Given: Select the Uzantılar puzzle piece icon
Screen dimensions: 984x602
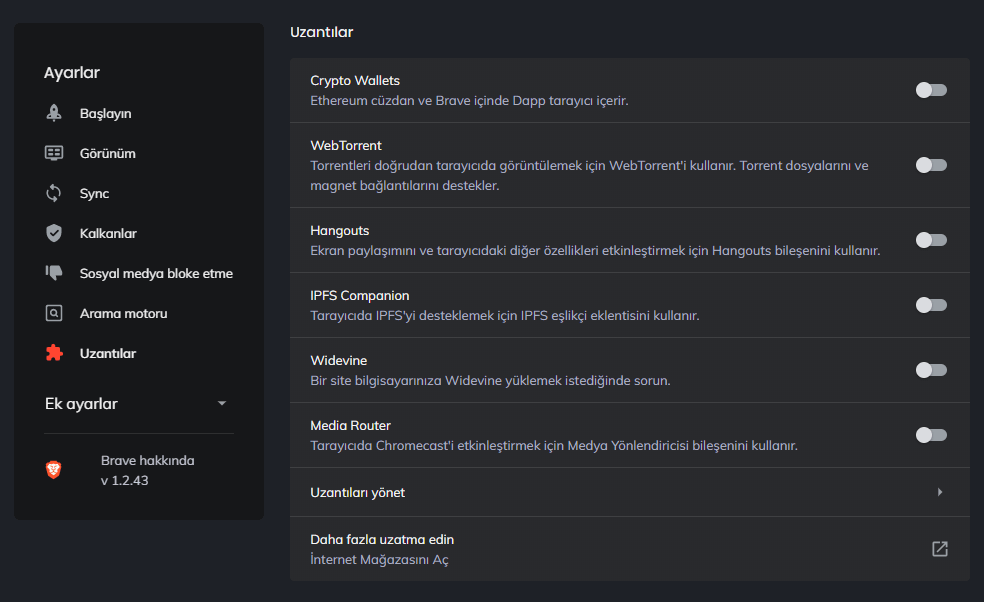Looking at the screenshot, I should click(55, 353).
